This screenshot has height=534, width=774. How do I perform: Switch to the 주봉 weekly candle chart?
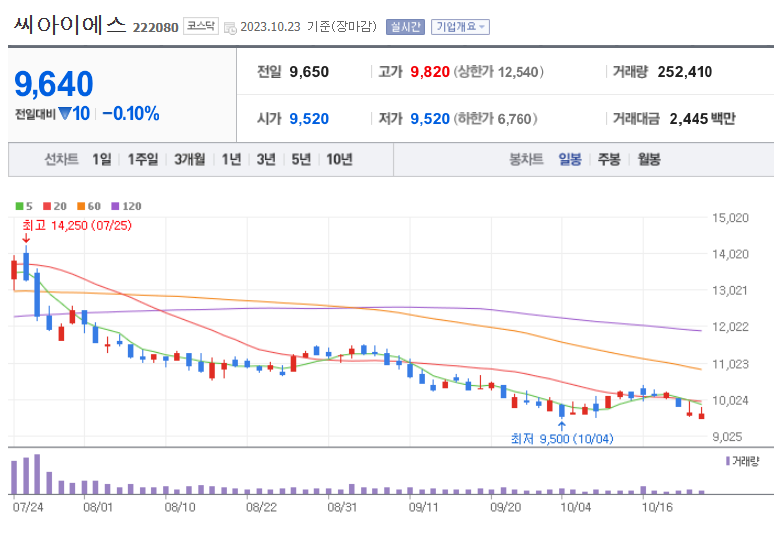609,159
